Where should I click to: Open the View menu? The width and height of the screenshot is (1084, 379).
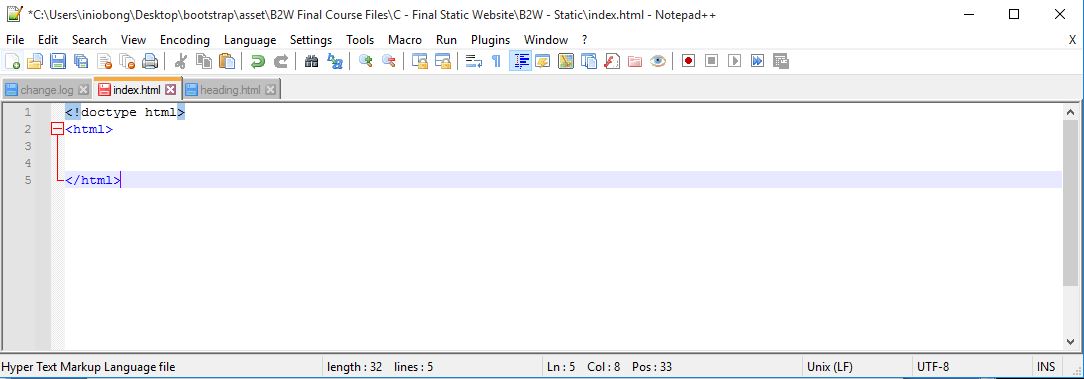point(133,40)
